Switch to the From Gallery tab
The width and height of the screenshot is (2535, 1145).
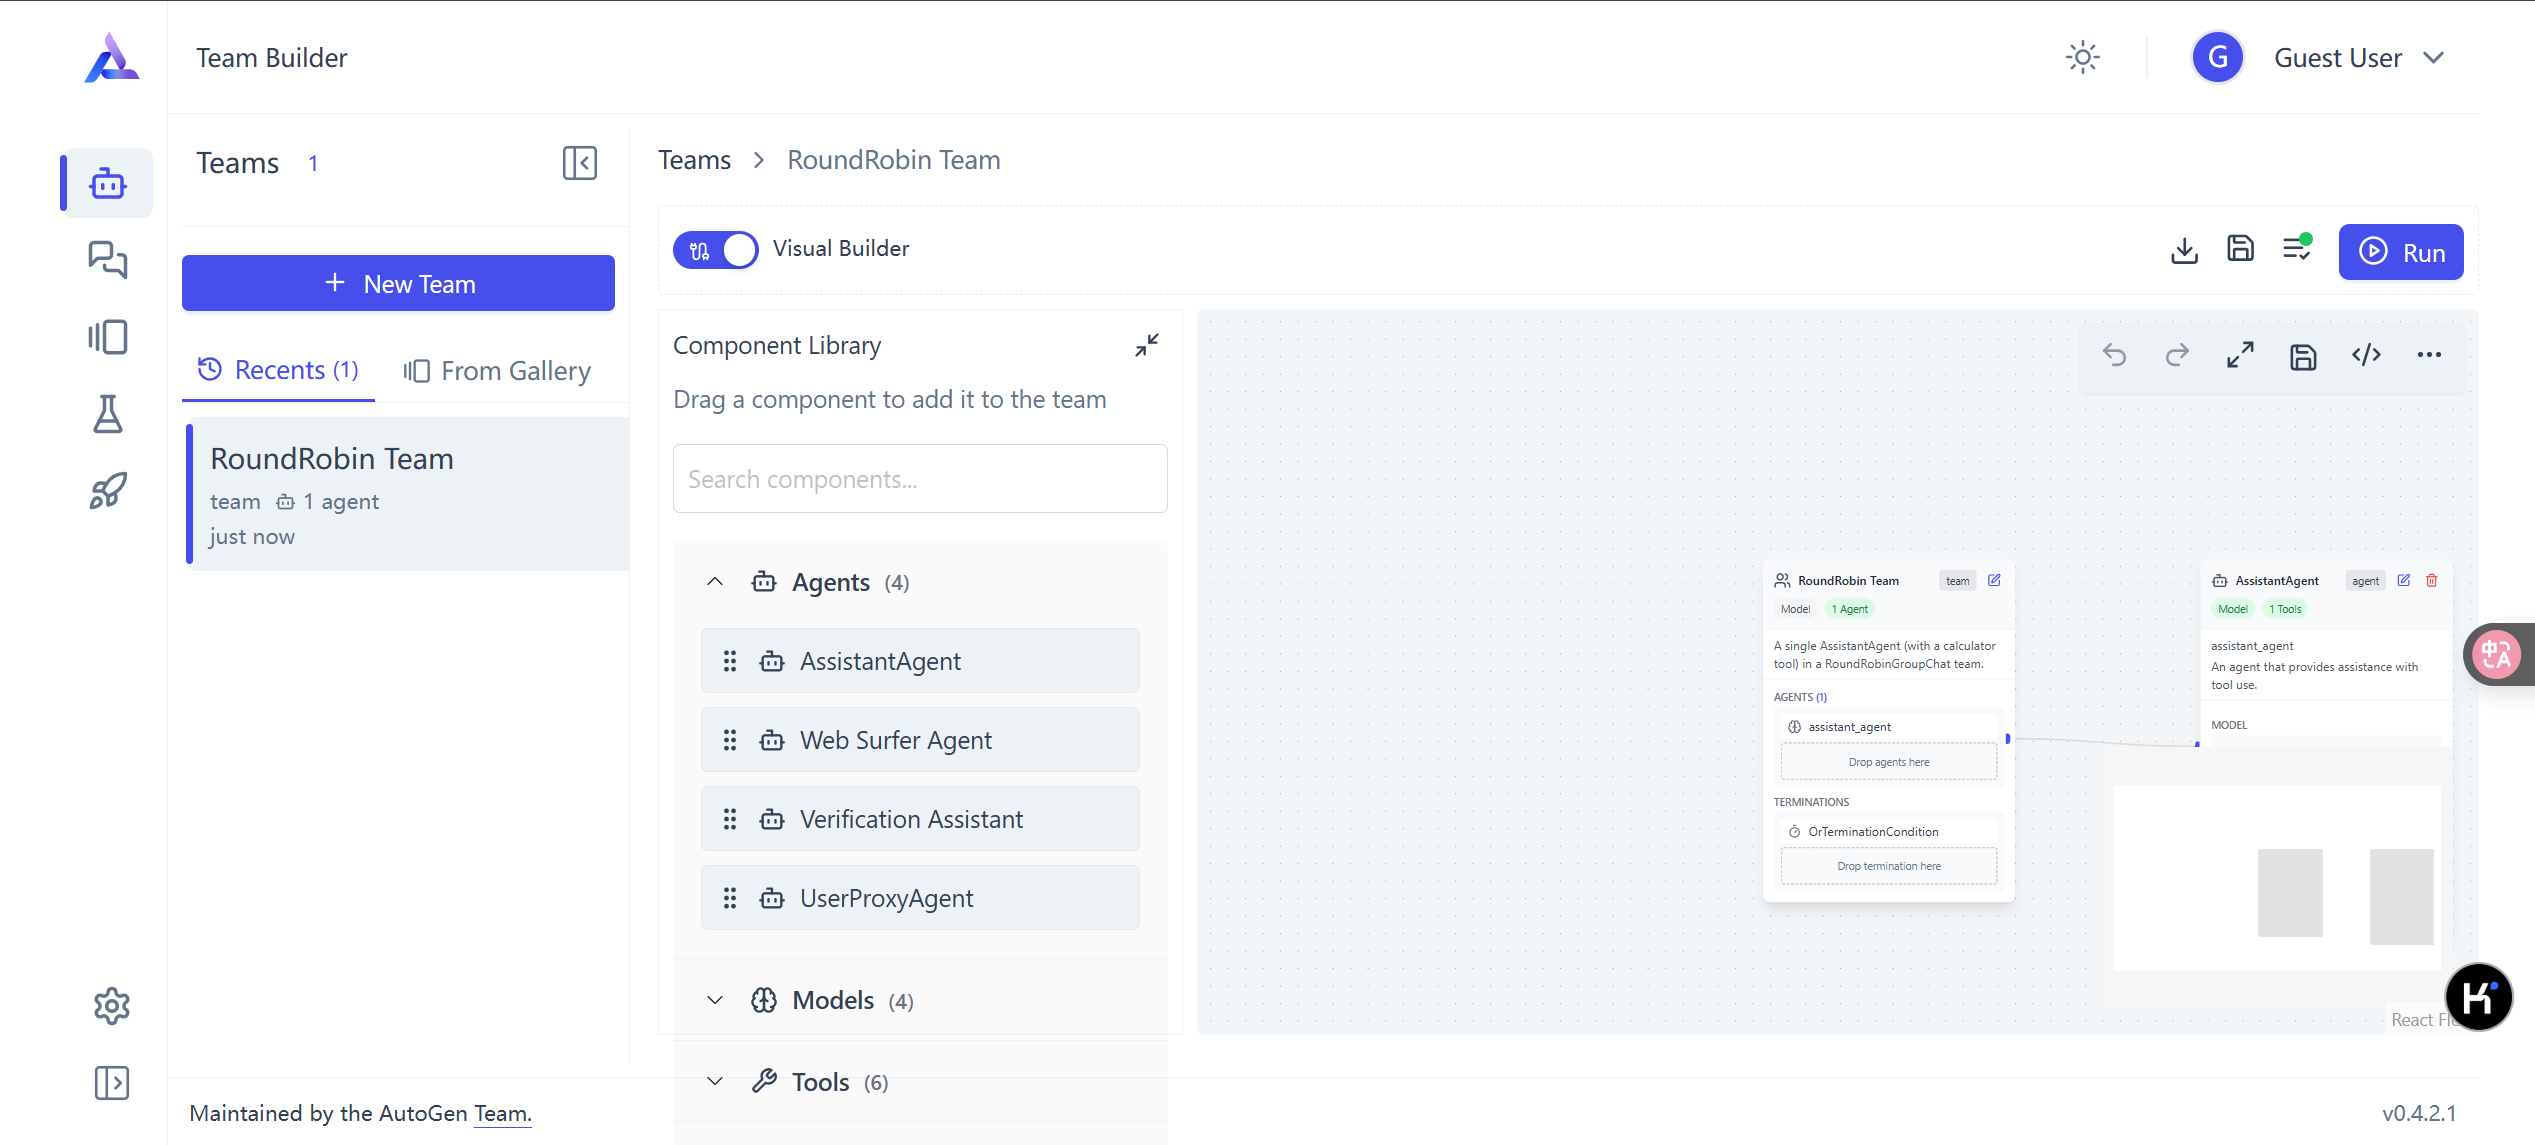497,371
